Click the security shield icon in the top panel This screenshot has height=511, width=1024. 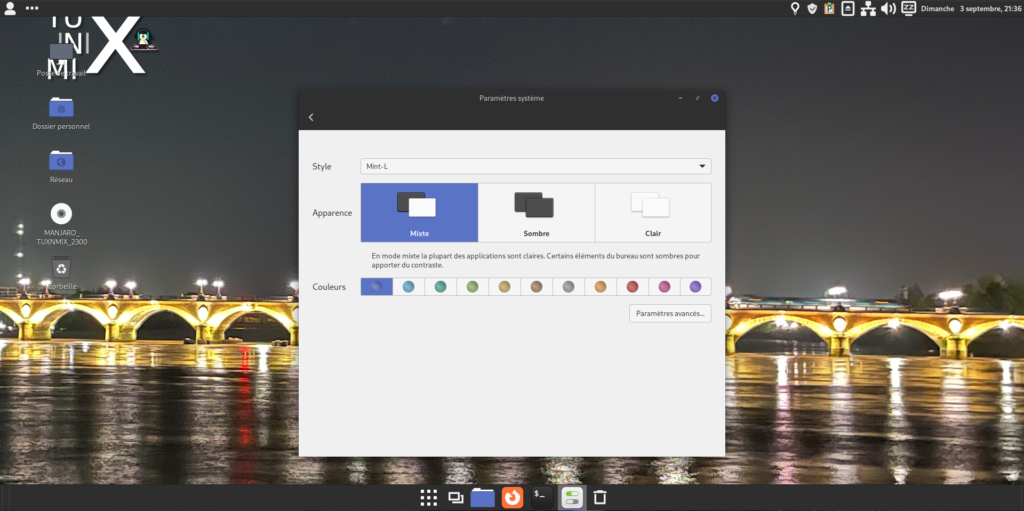coord(812,9)
